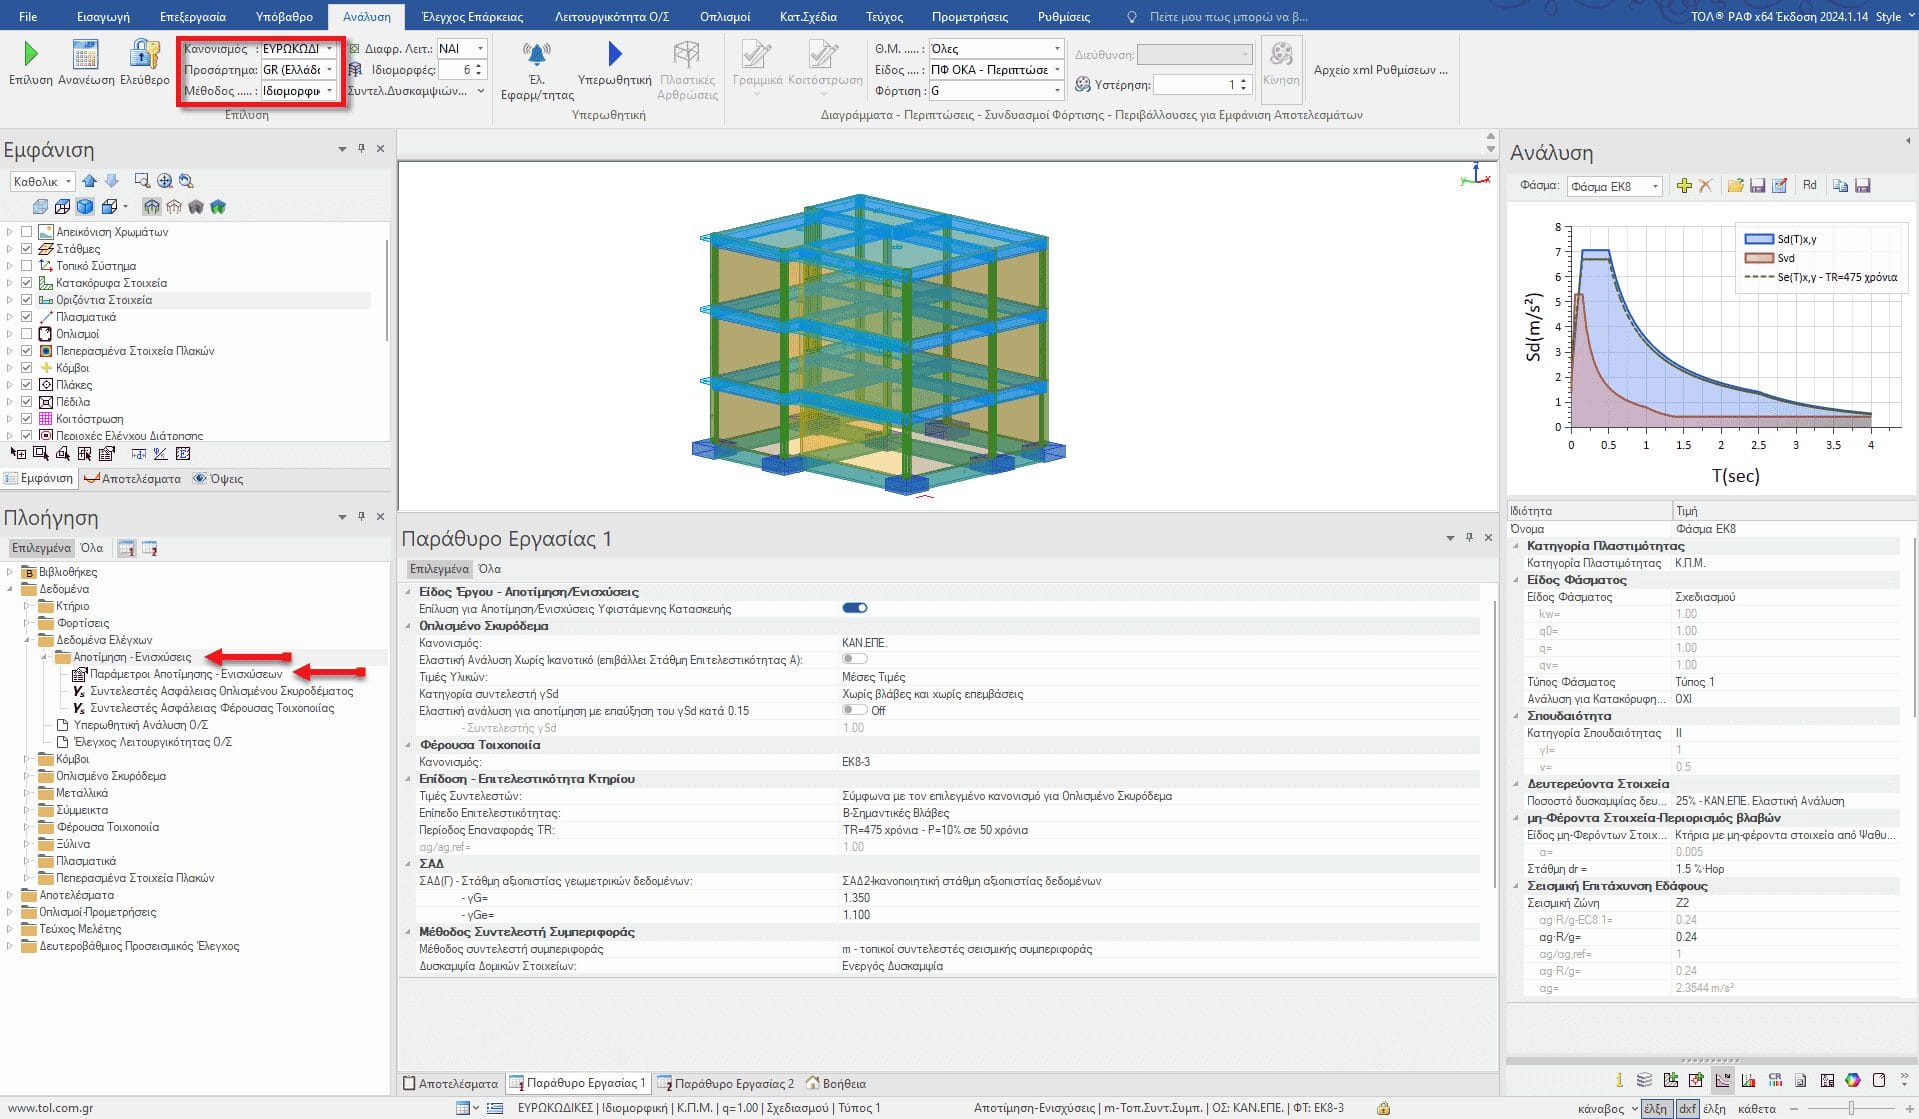
Task: Click the yellow plus add spectrum icon
Action: pyautogui.click(x=1684, y=186)
